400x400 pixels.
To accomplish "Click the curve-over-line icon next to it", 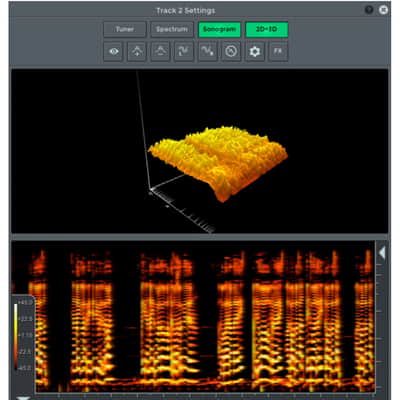I will coord(160,52).
